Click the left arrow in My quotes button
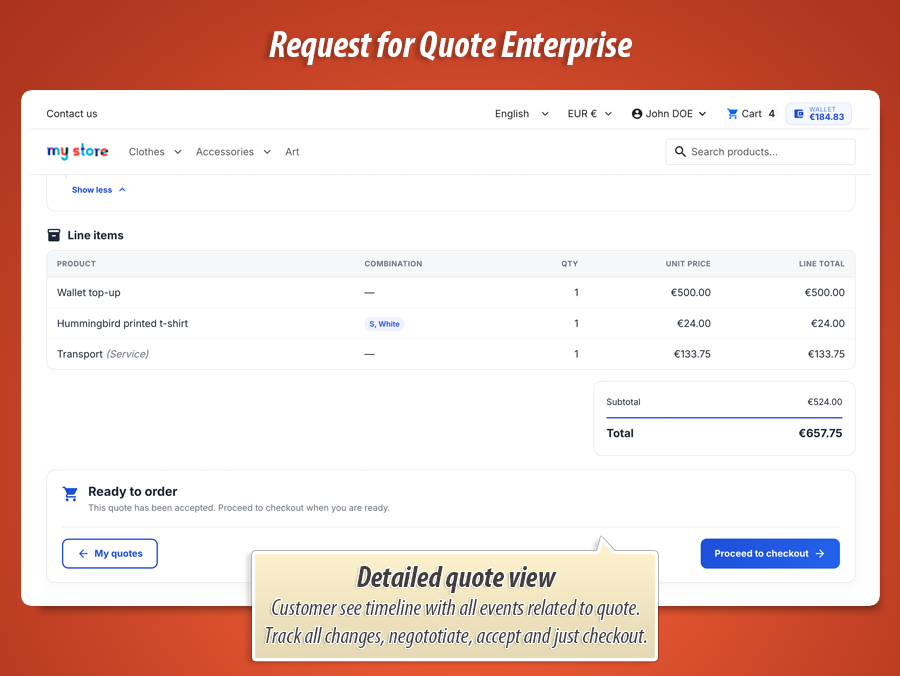The image size is (900, 676). click(x=83, y=554)
